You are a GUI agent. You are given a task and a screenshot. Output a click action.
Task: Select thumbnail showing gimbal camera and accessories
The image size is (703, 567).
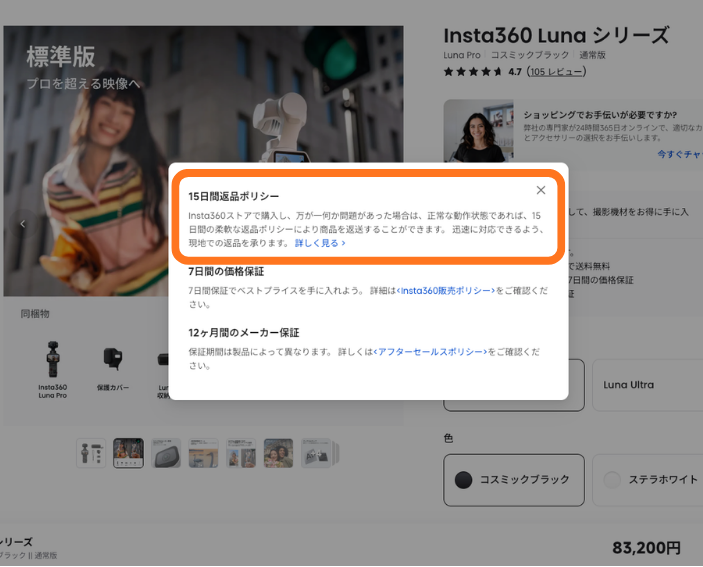[91, 453]
